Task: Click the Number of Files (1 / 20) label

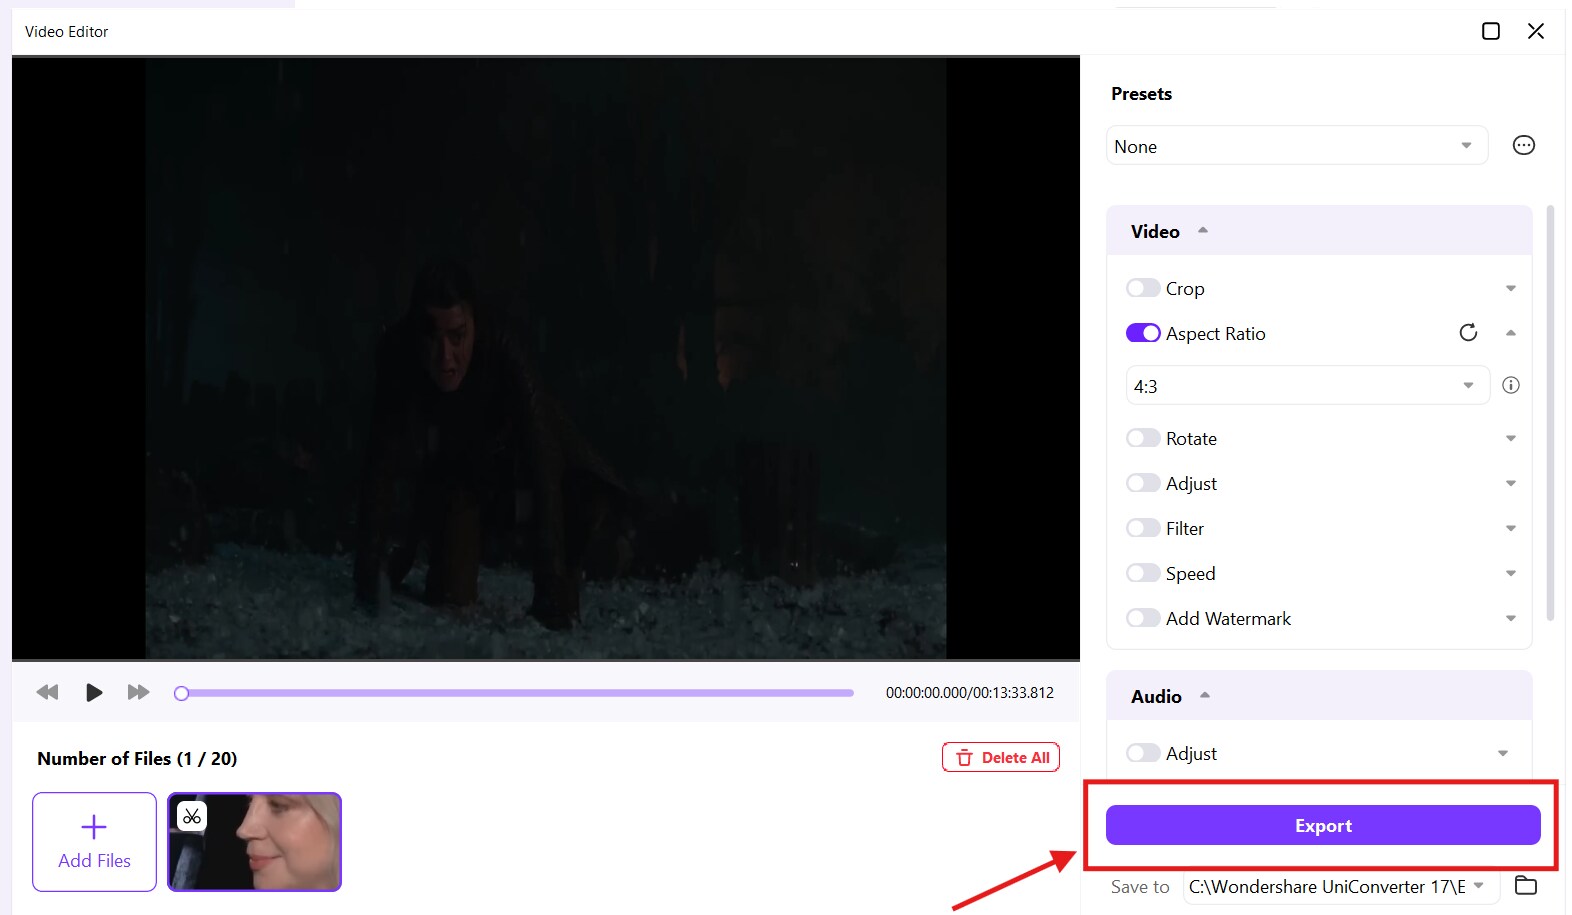Action: point(137,759)
